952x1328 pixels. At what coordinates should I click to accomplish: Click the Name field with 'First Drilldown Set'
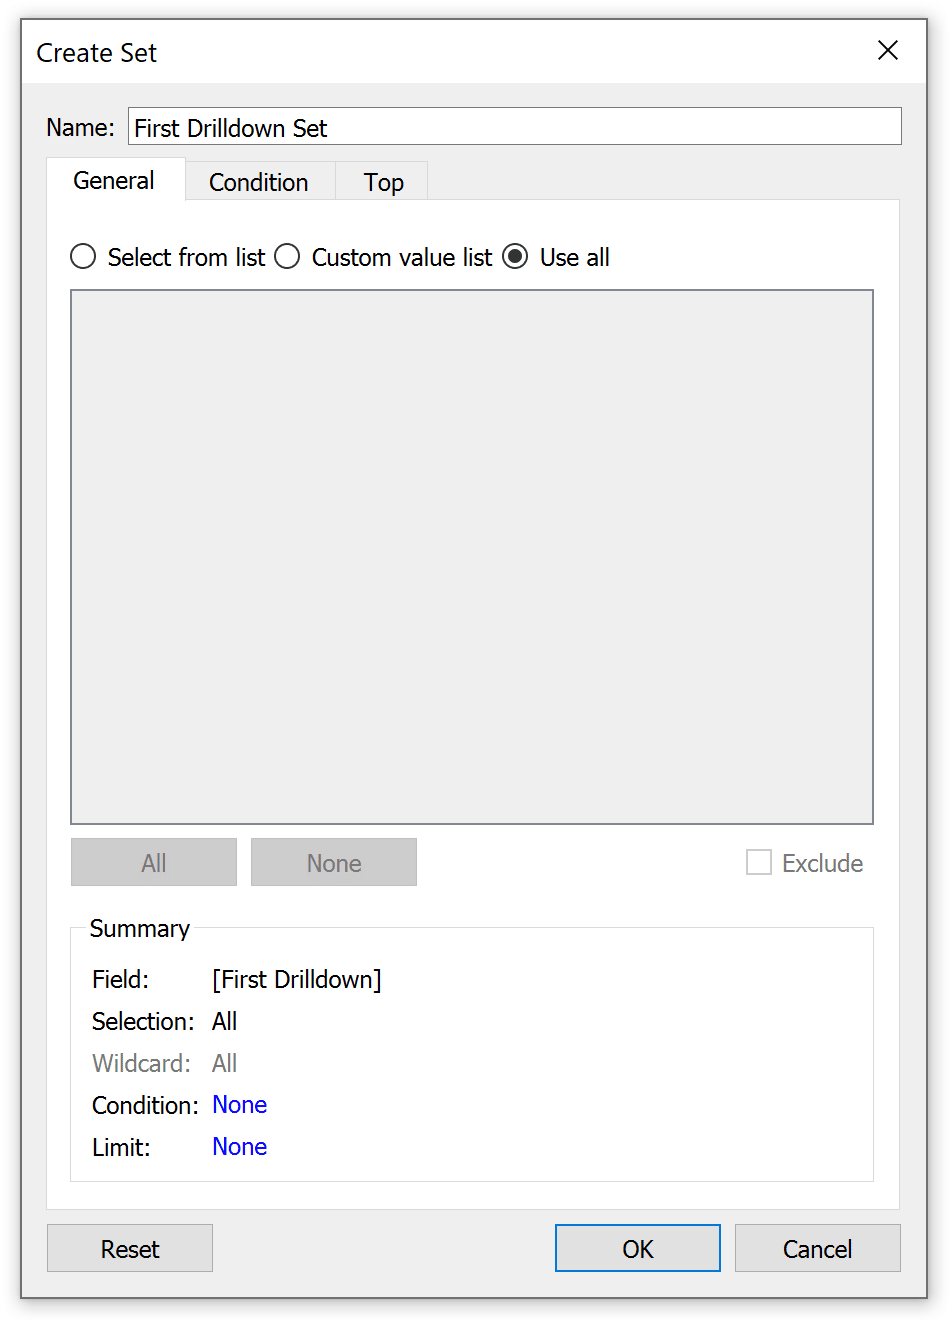(x=515, y=127)
